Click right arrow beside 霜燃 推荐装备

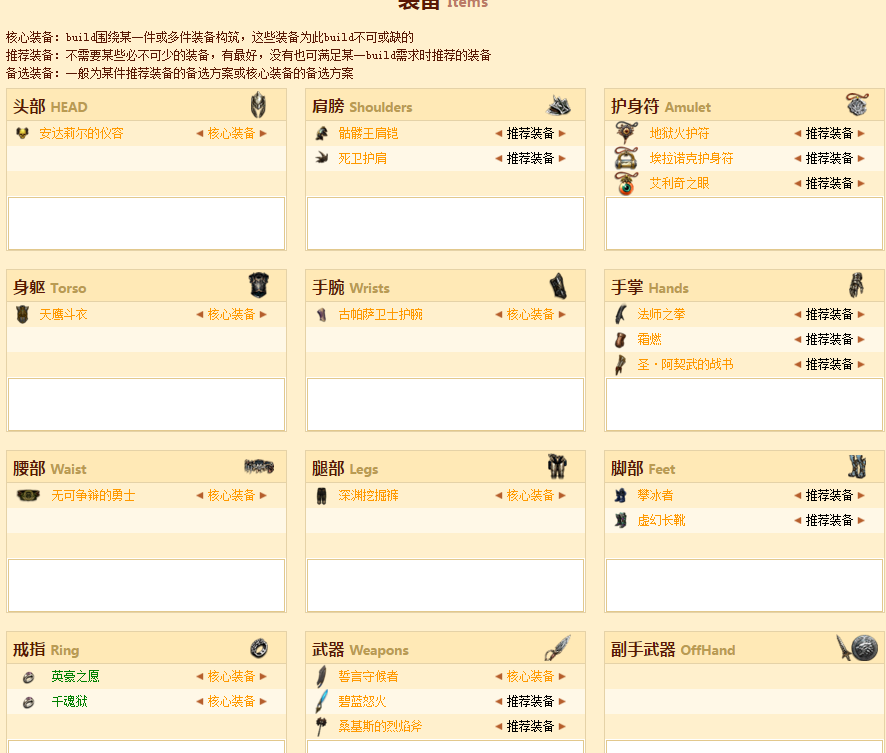[x=861, y=339]
